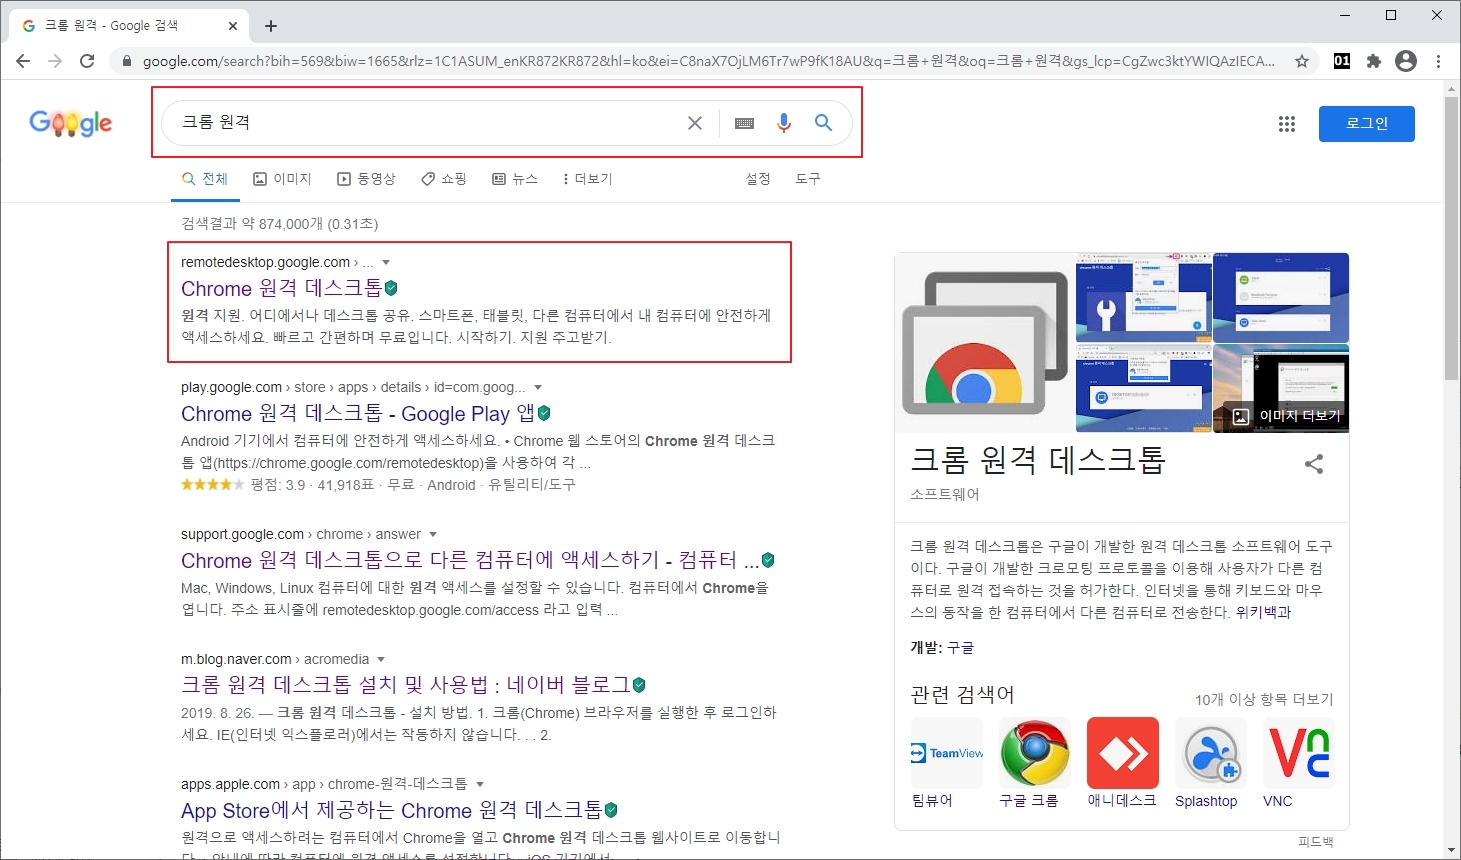Viewport: 1461px width, 860px height.
Task: Open the 위키백과 link in knowledge panel
Action: click(x=1263, y=612)
